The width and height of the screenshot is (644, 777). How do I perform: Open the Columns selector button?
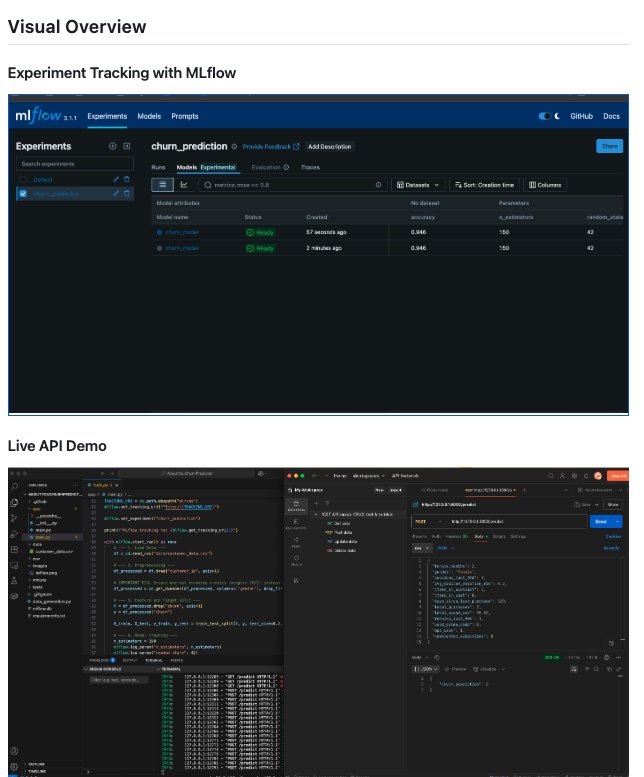coord(545,185)
